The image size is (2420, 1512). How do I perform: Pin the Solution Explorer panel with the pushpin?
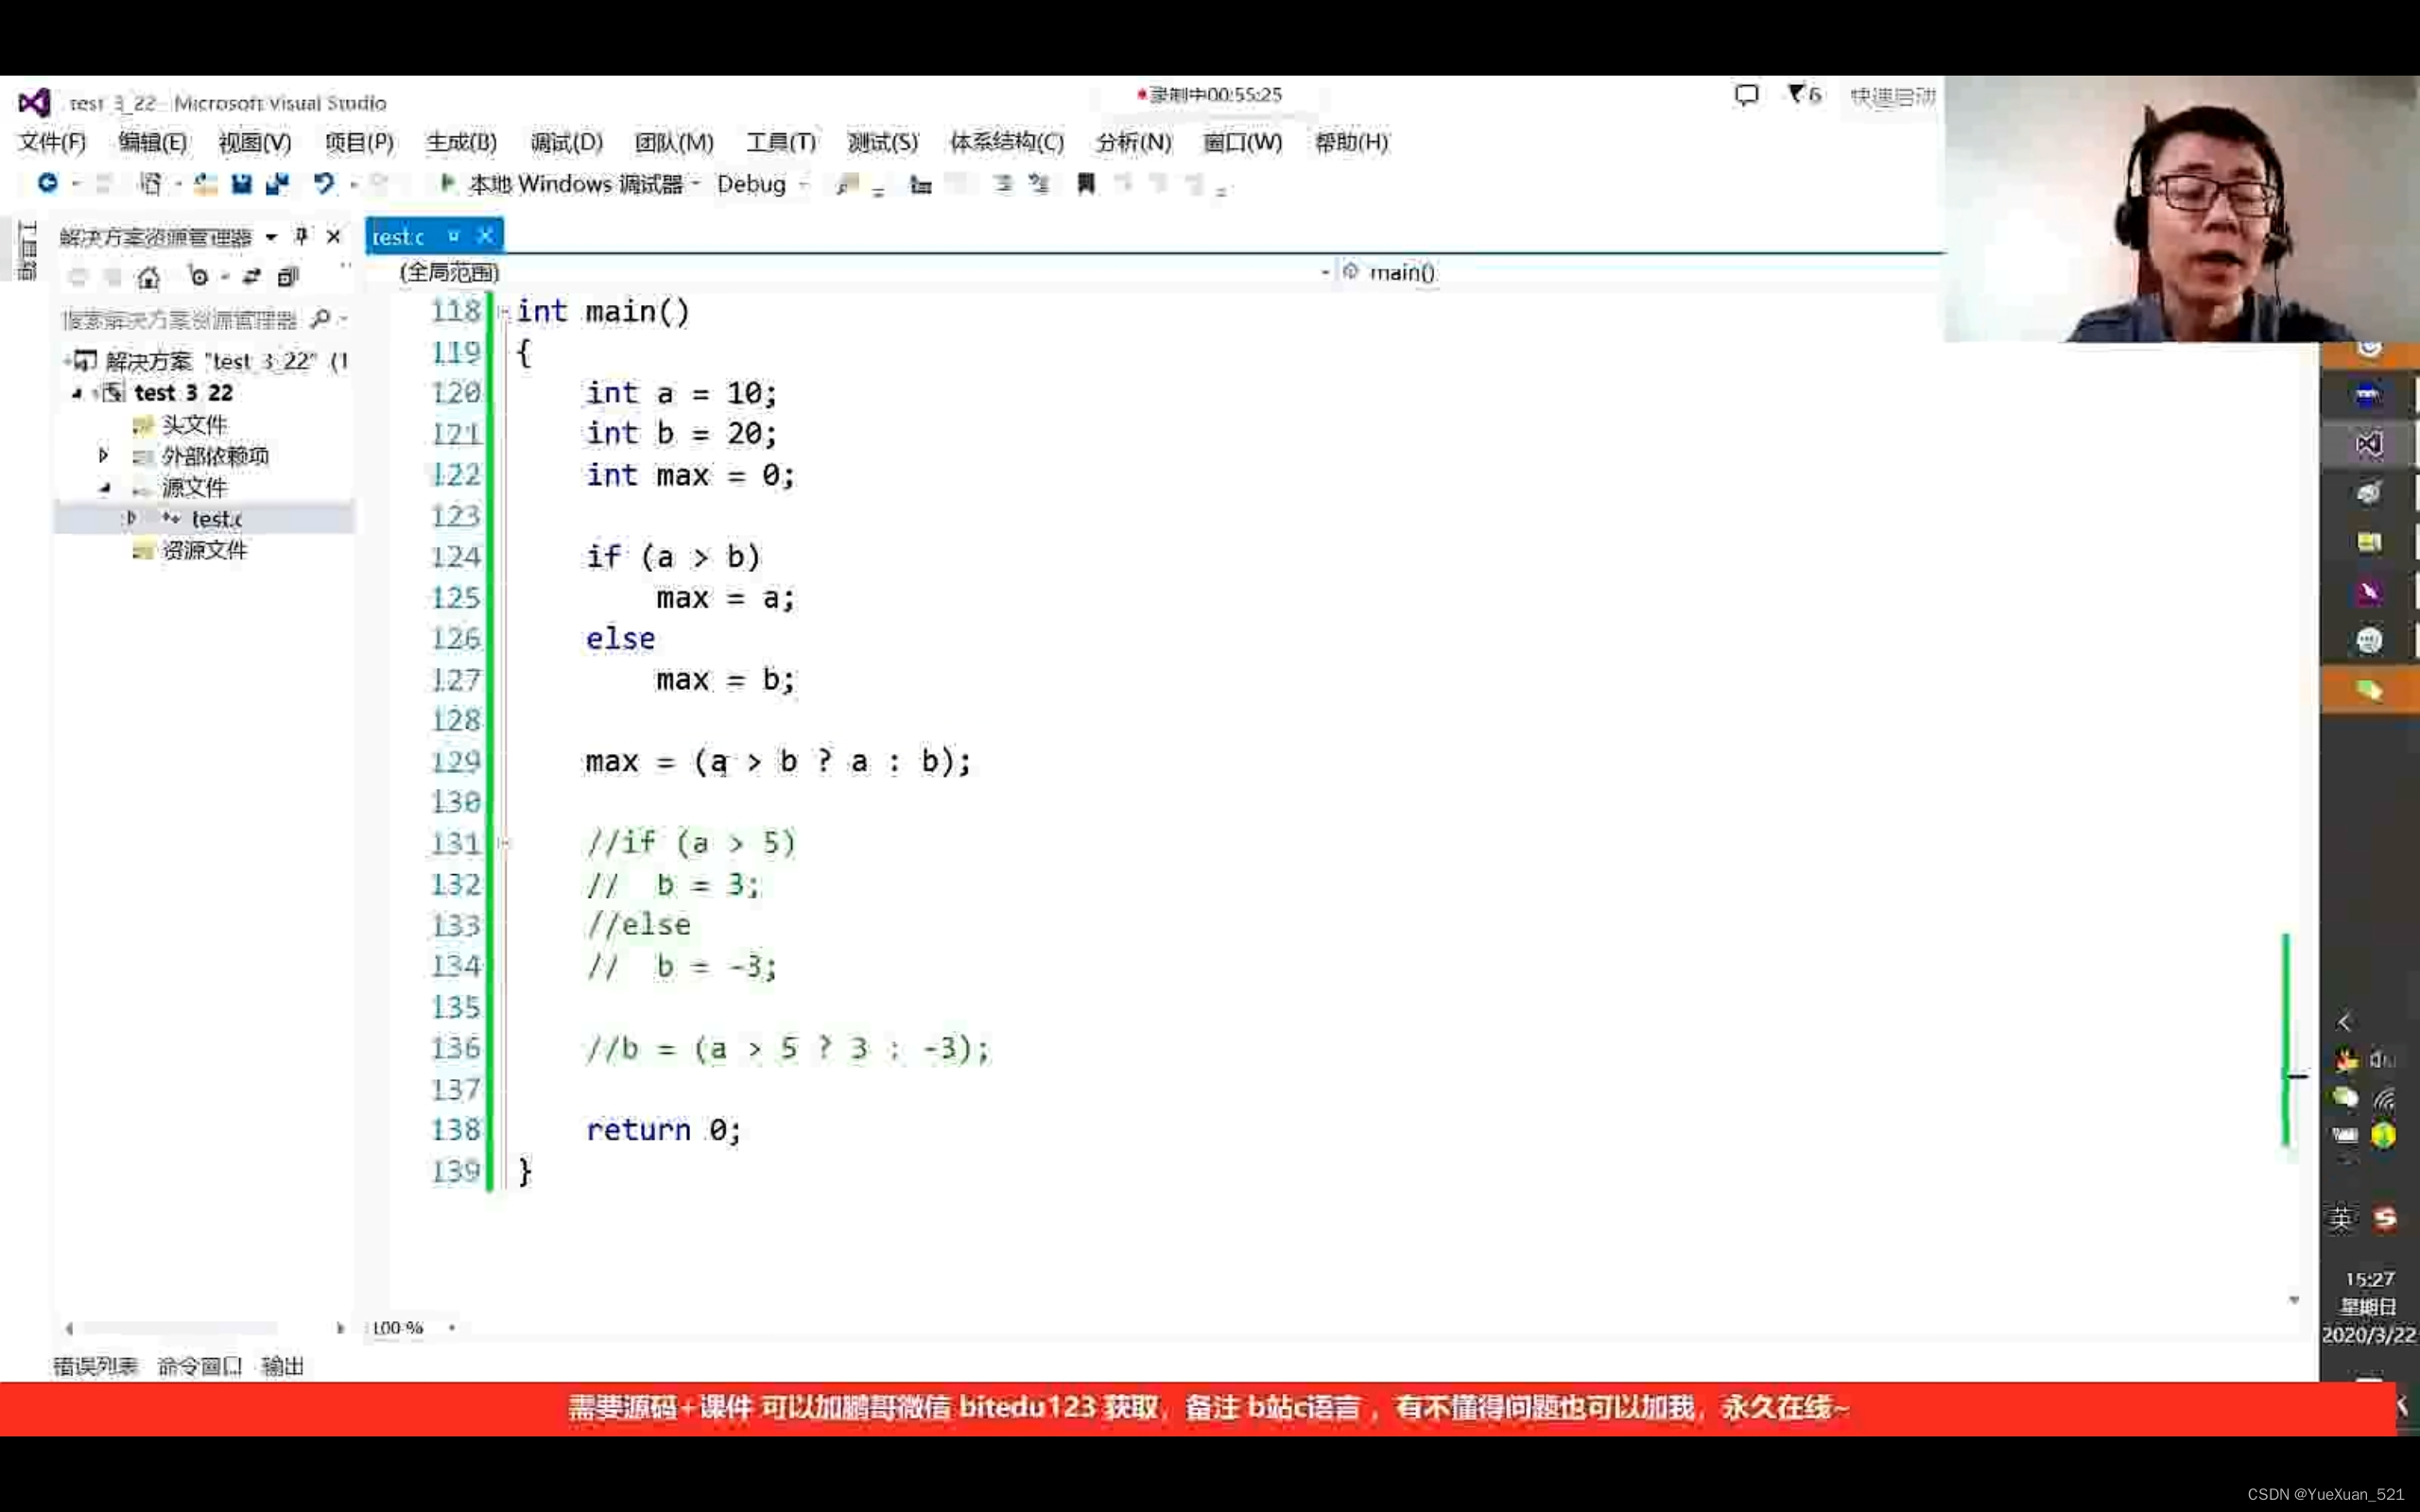pyautogui.click(x=301, y=236)
